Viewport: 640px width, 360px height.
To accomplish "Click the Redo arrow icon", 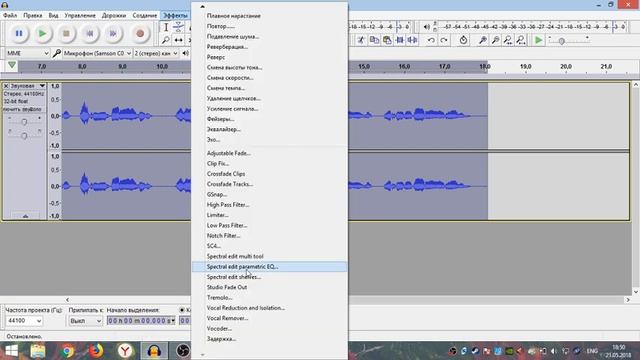I will pyautogui.click(x=444, y=40).
